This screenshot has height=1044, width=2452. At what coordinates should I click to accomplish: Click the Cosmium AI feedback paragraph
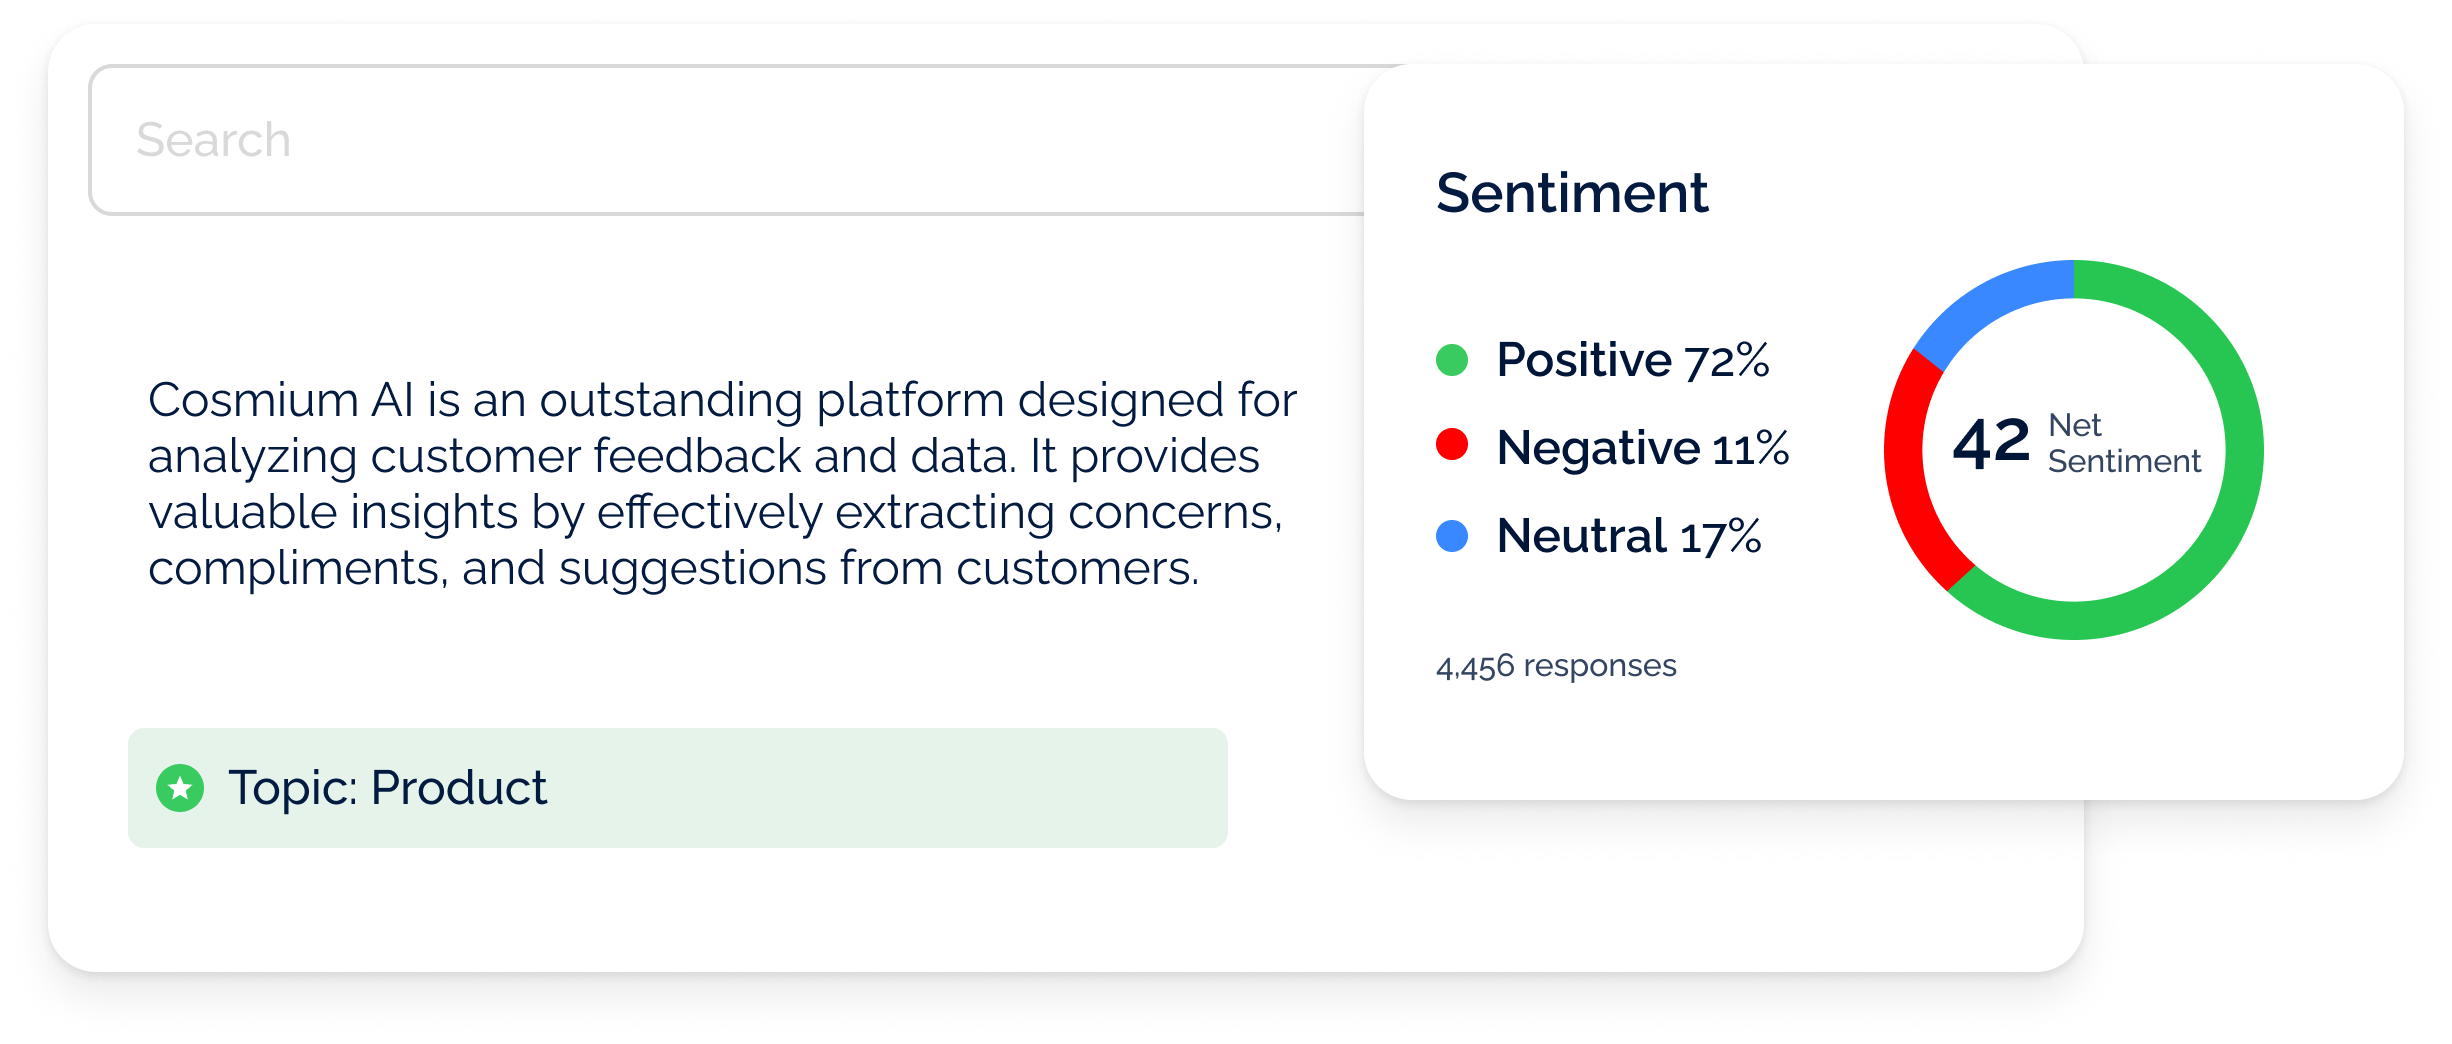click(722, 484)
